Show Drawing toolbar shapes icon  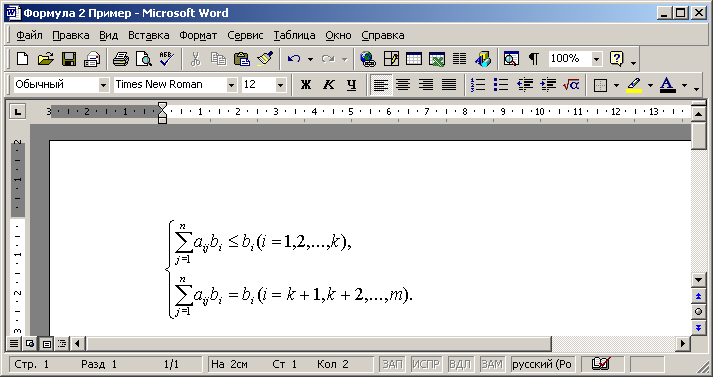pos(483,59)
